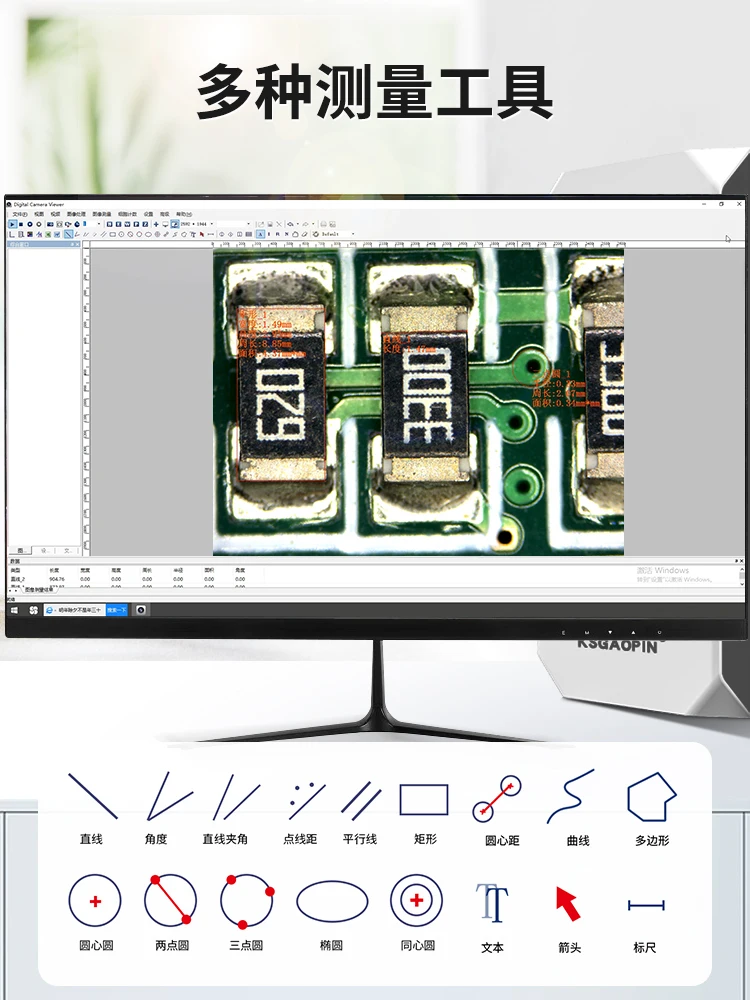
Task: Choose the 同心圆 concentric circle icon
Action: pos(416,901)
